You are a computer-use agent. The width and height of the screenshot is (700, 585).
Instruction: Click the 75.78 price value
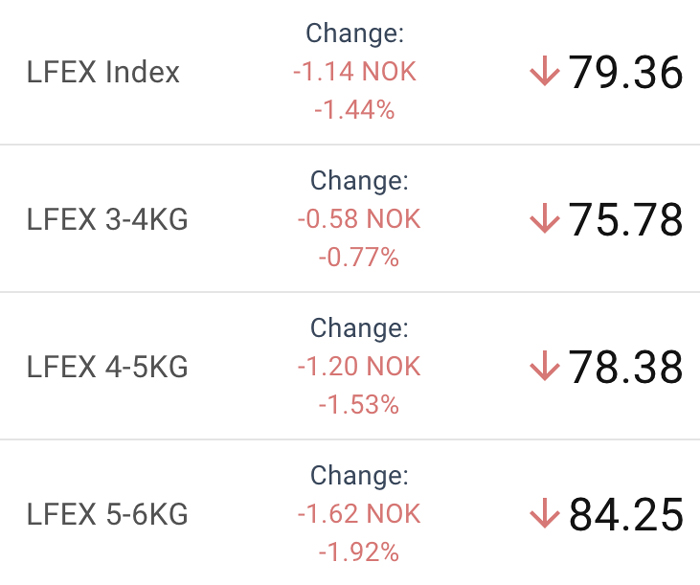coord(625,219)
